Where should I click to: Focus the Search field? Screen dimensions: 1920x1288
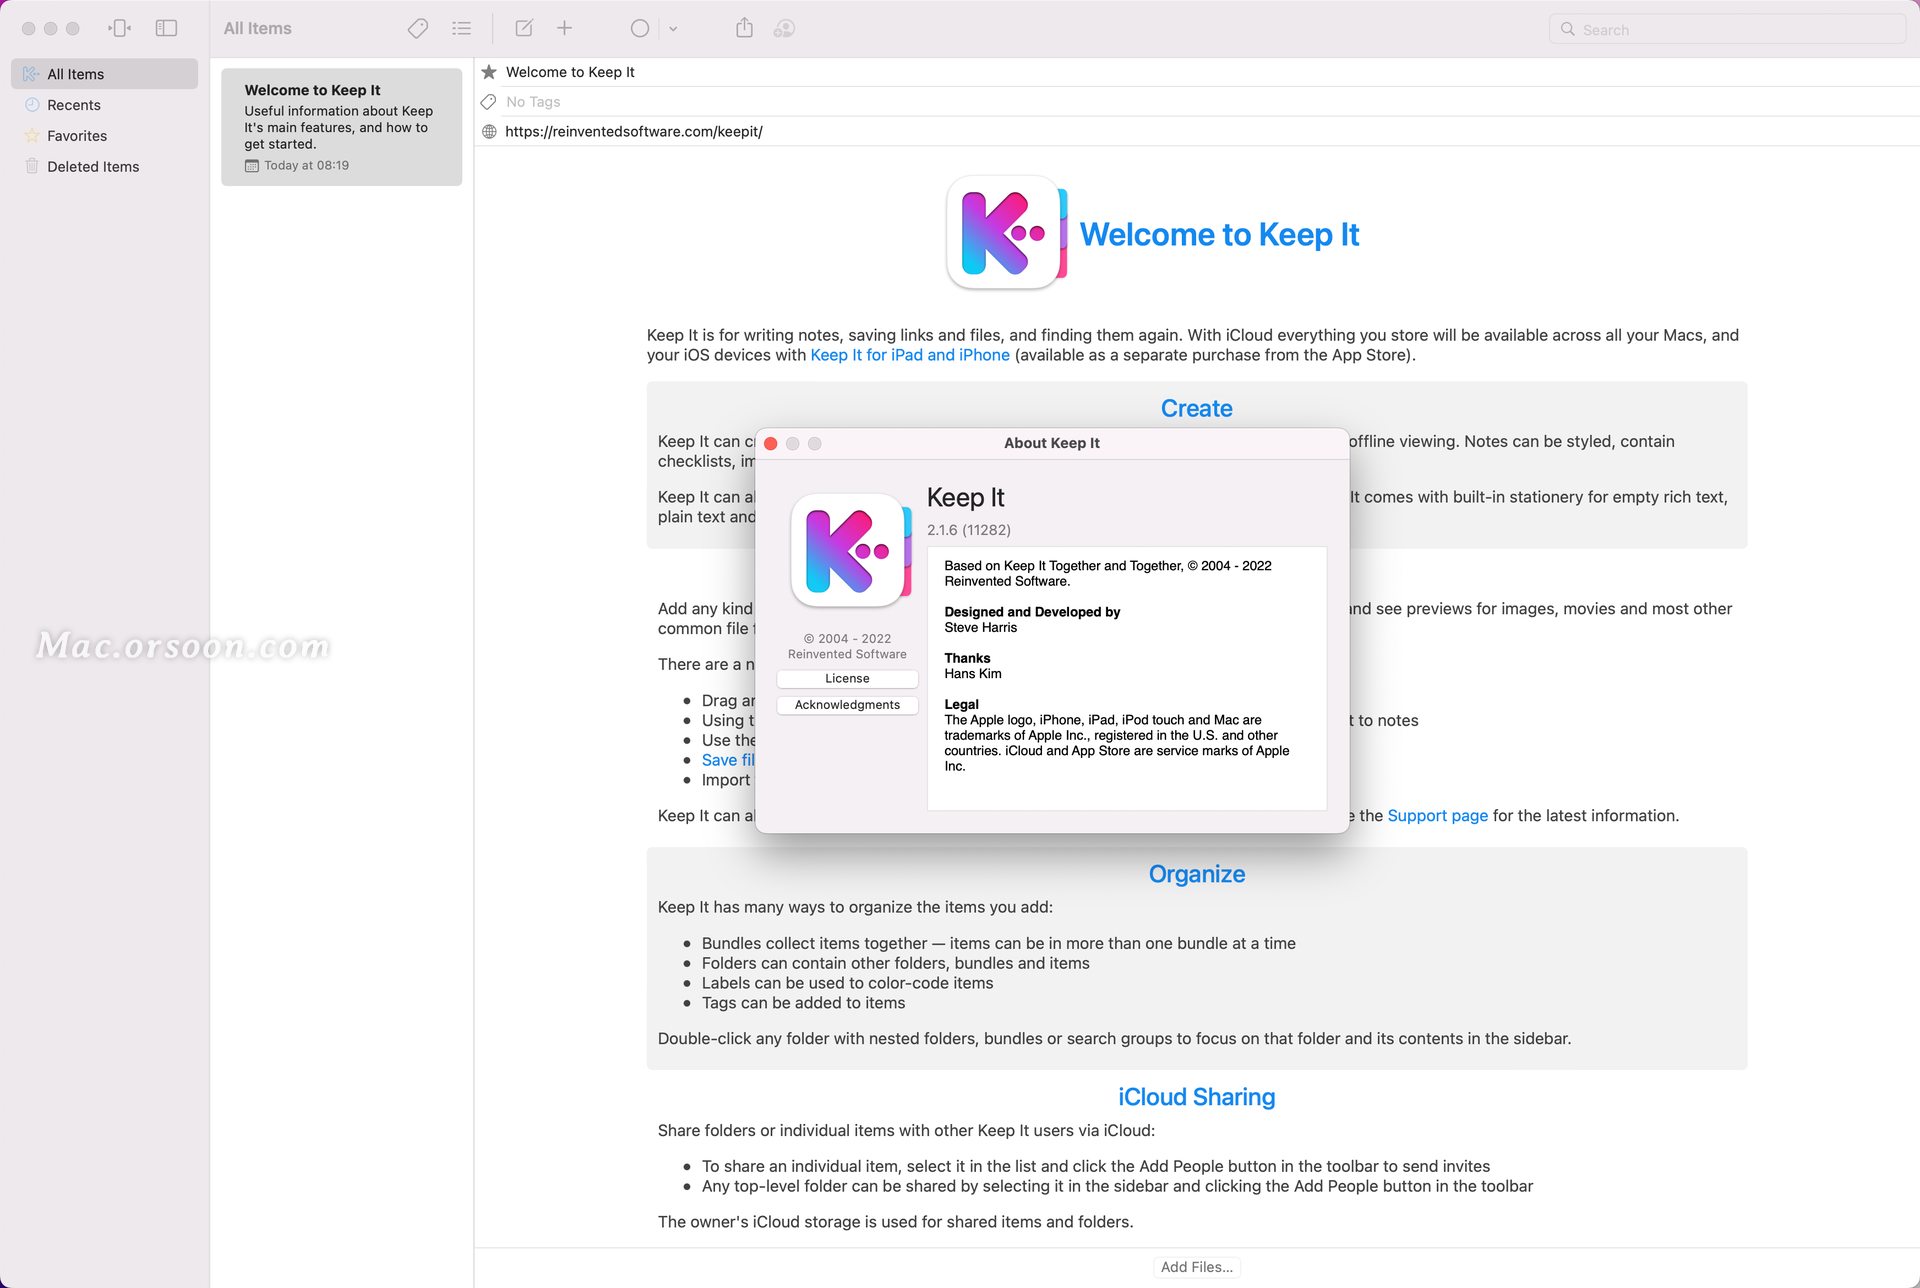tap(1728, 30)
